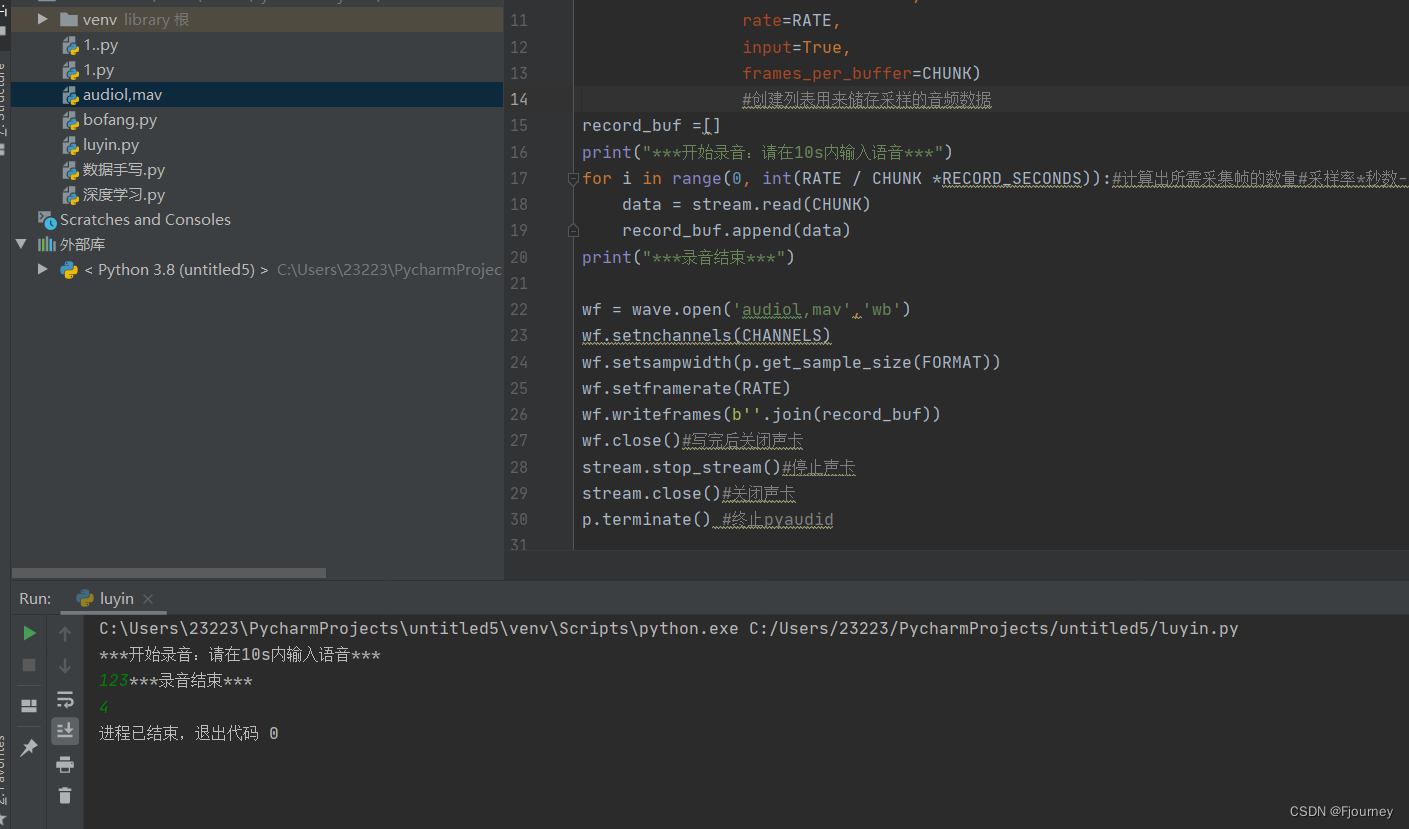Click the down arrow in Run console
1409x829 pixels.
pos(65,665)
